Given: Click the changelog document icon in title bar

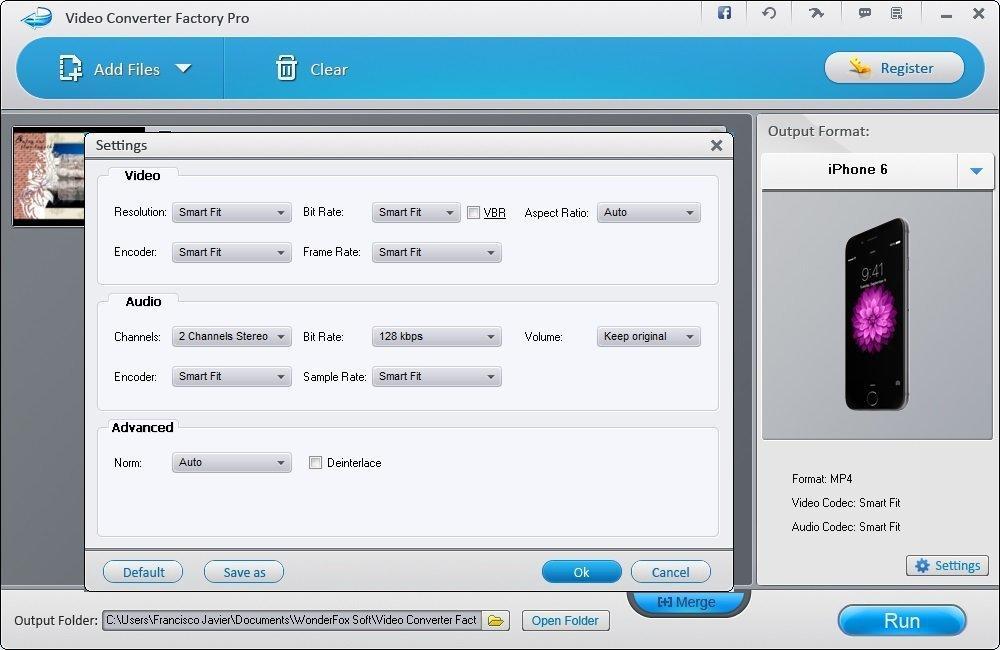Looking at the screenshot, I should tap(898, 13).
